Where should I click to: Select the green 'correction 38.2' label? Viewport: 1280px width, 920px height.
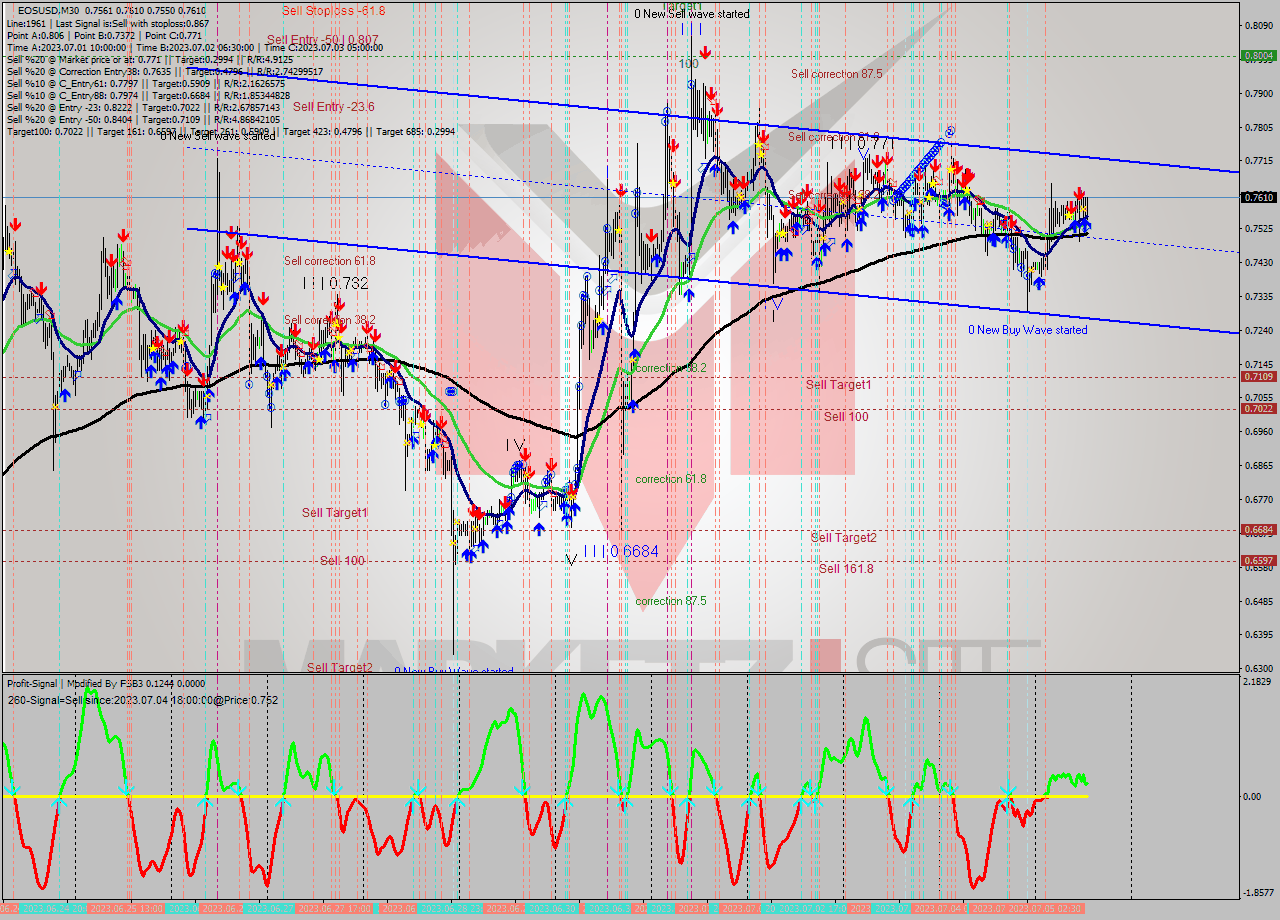point(671,368)
